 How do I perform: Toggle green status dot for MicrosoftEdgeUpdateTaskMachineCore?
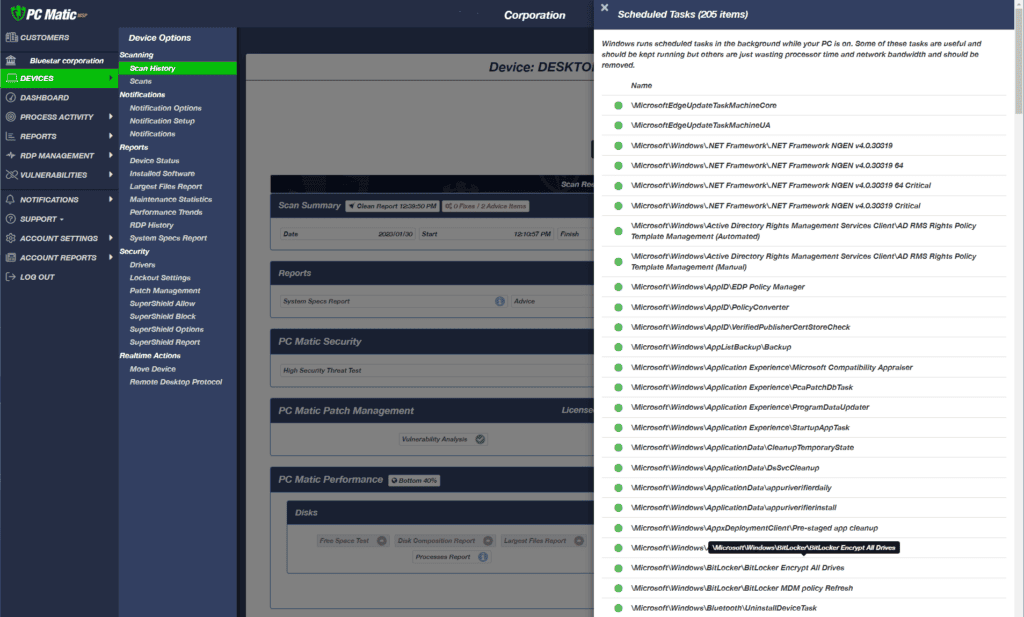(618, 105)
